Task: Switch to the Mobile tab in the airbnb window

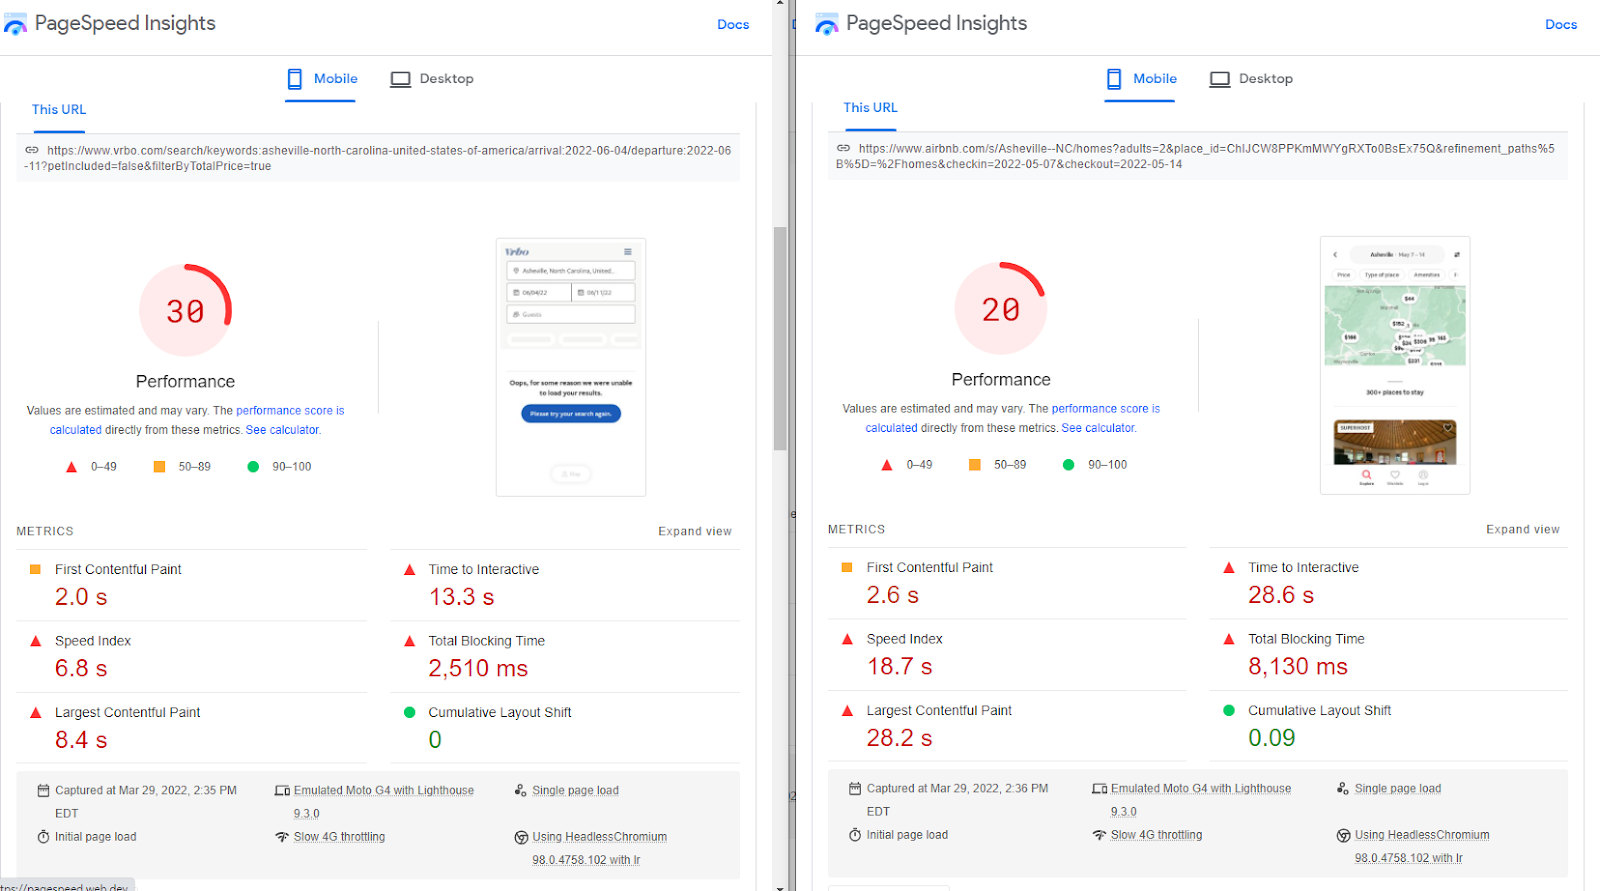Action: coord(1140,79)
